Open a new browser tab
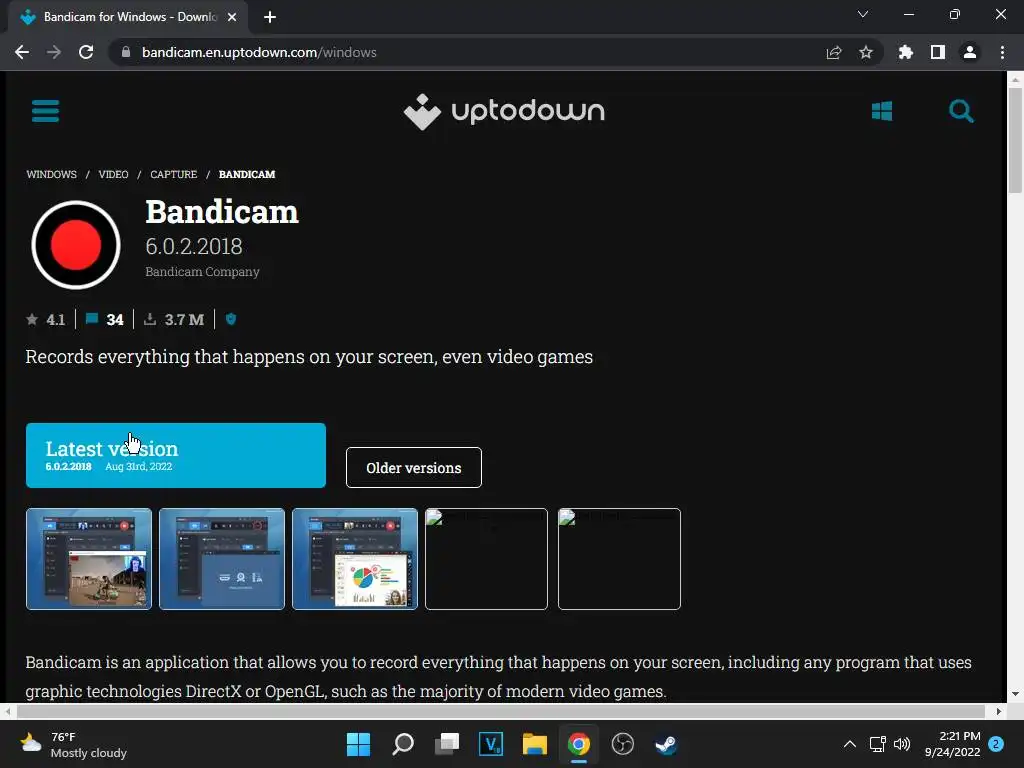 (270, 17)
